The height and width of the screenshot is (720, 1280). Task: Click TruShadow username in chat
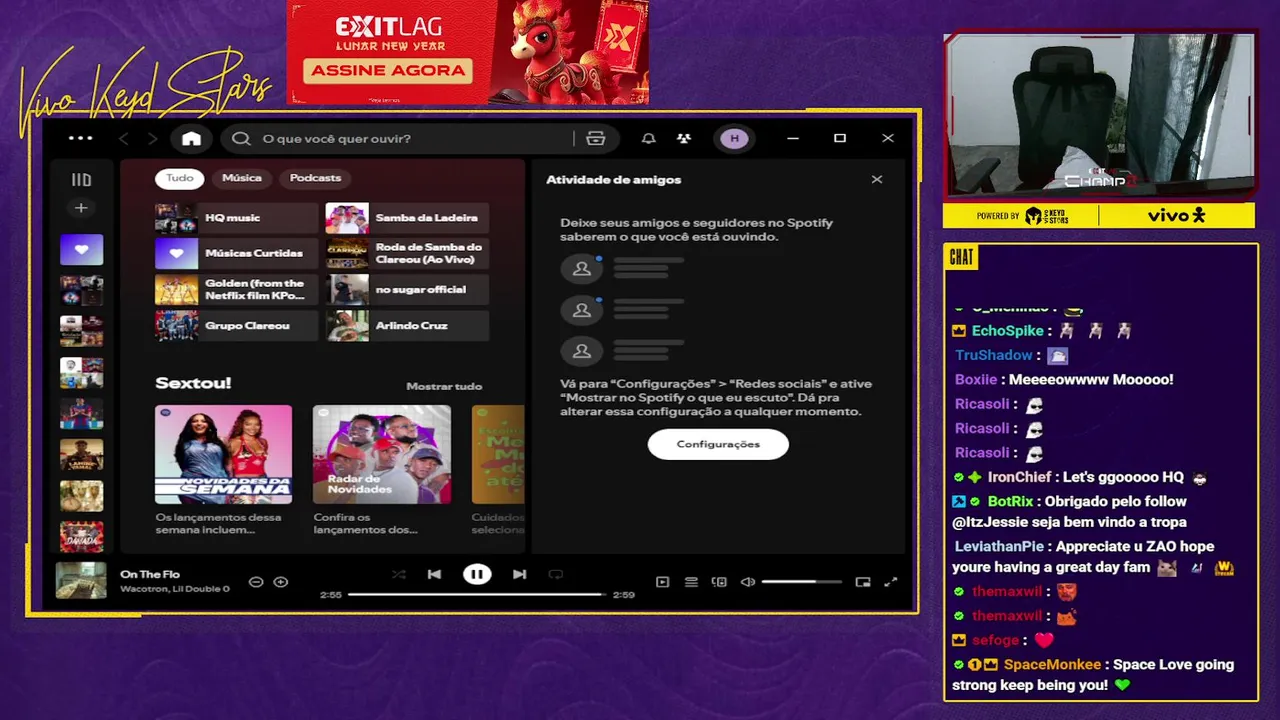click(x=993, y=356)
